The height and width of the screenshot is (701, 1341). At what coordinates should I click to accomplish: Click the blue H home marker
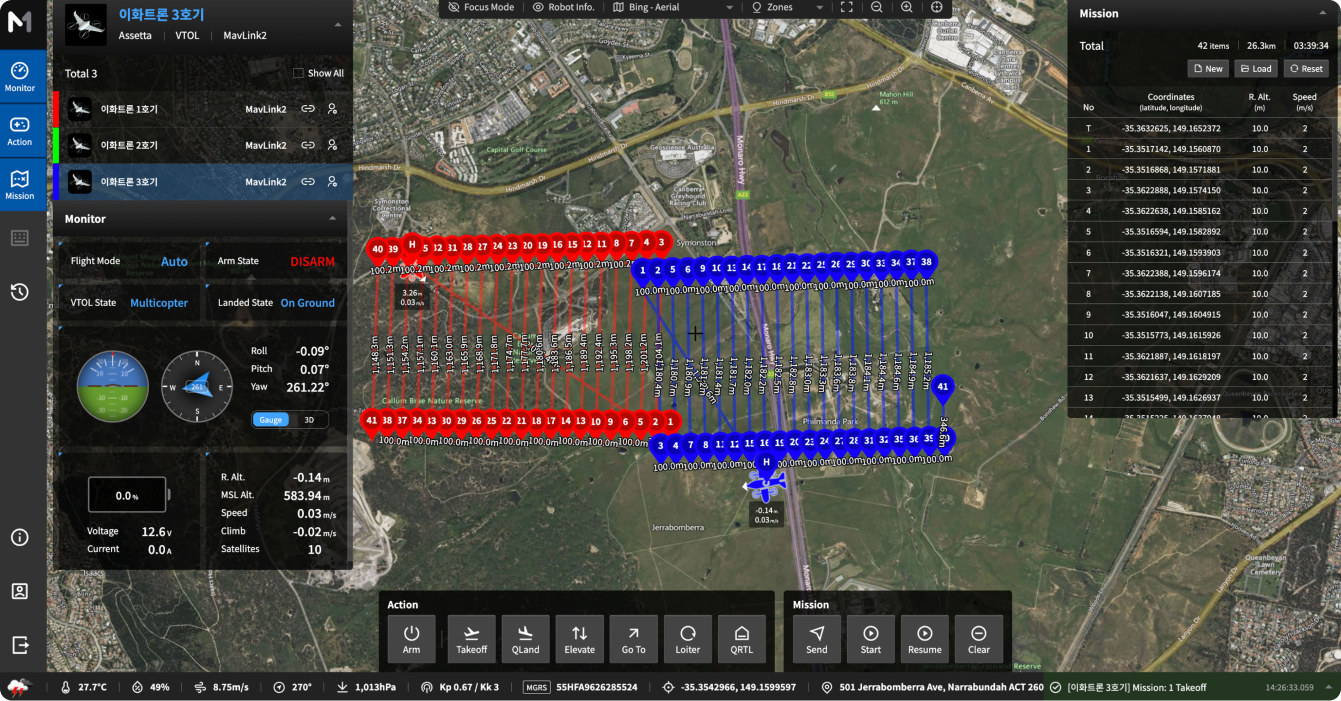pyautogui.click(x=767, y=463)
